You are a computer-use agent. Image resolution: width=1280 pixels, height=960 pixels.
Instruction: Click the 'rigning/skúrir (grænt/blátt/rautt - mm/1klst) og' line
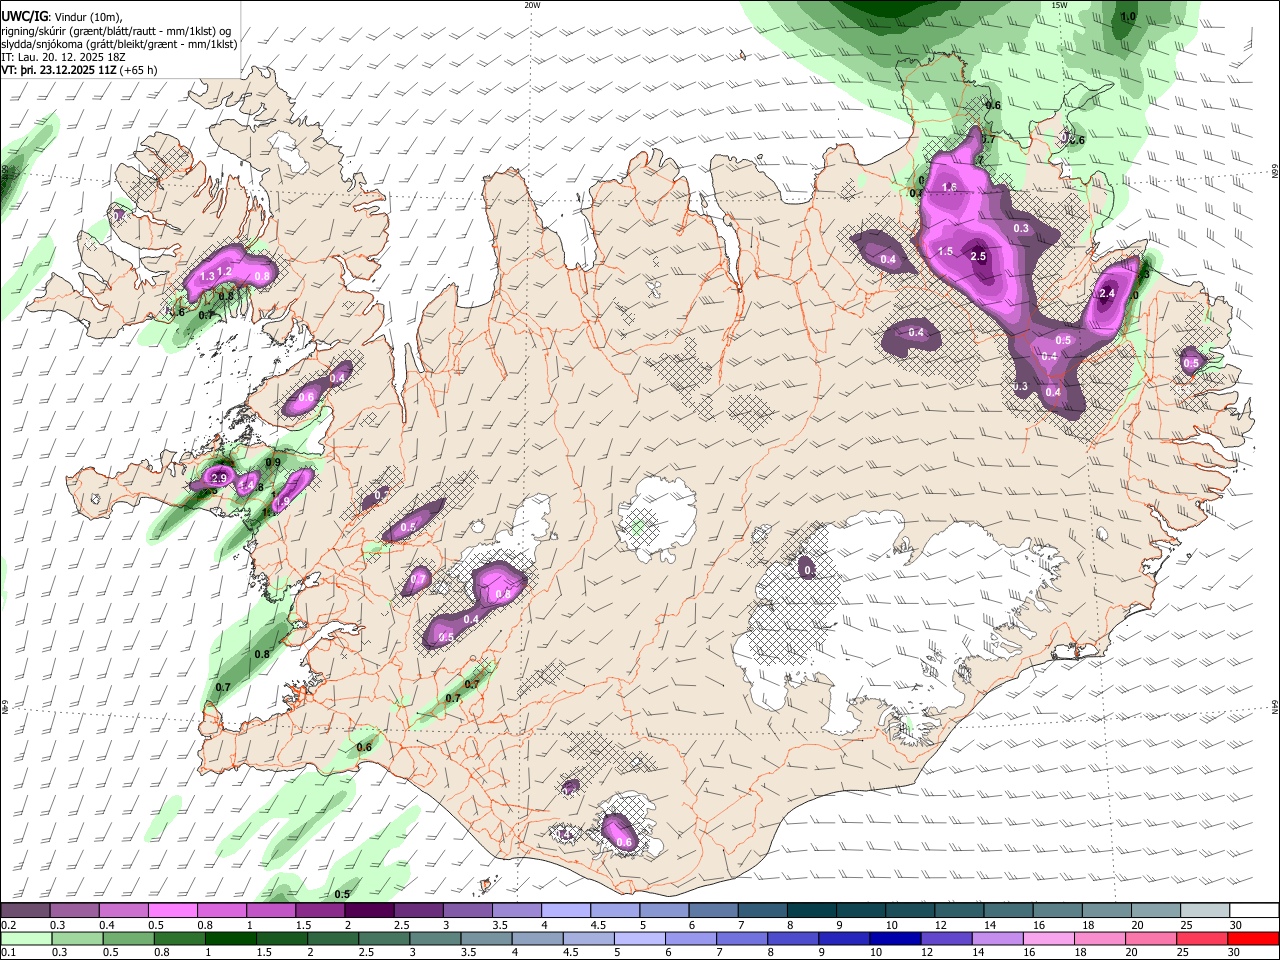[x=117, y=30]
